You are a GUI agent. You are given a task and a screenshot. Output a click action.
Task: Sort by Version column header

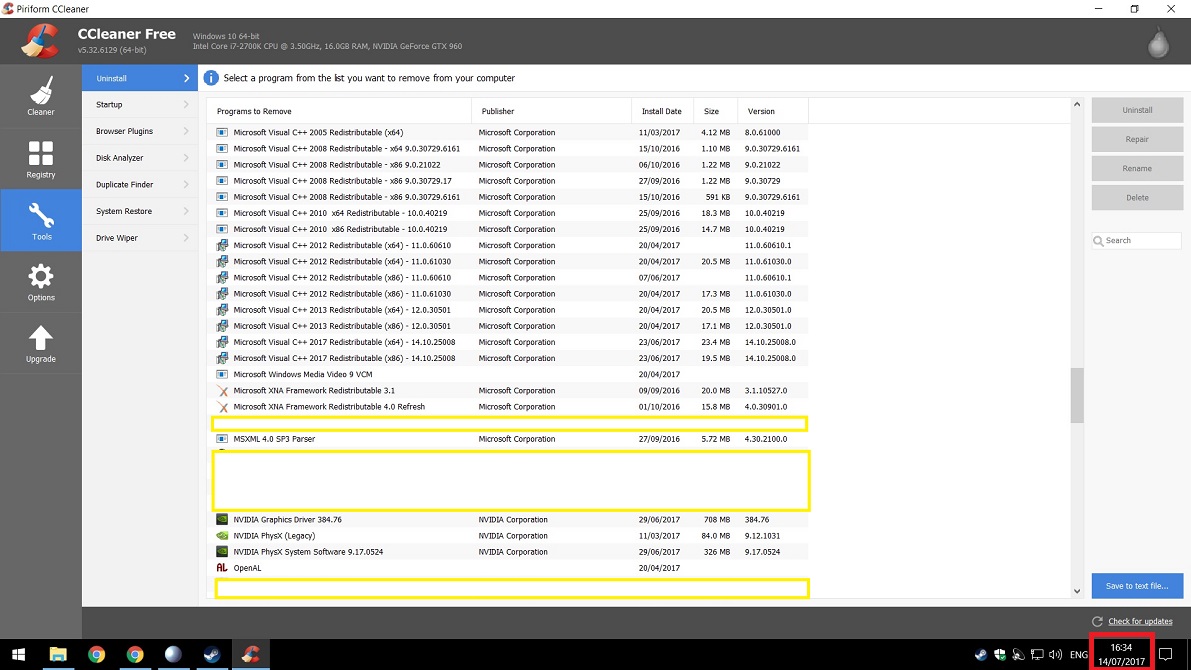tap(772, 111)
